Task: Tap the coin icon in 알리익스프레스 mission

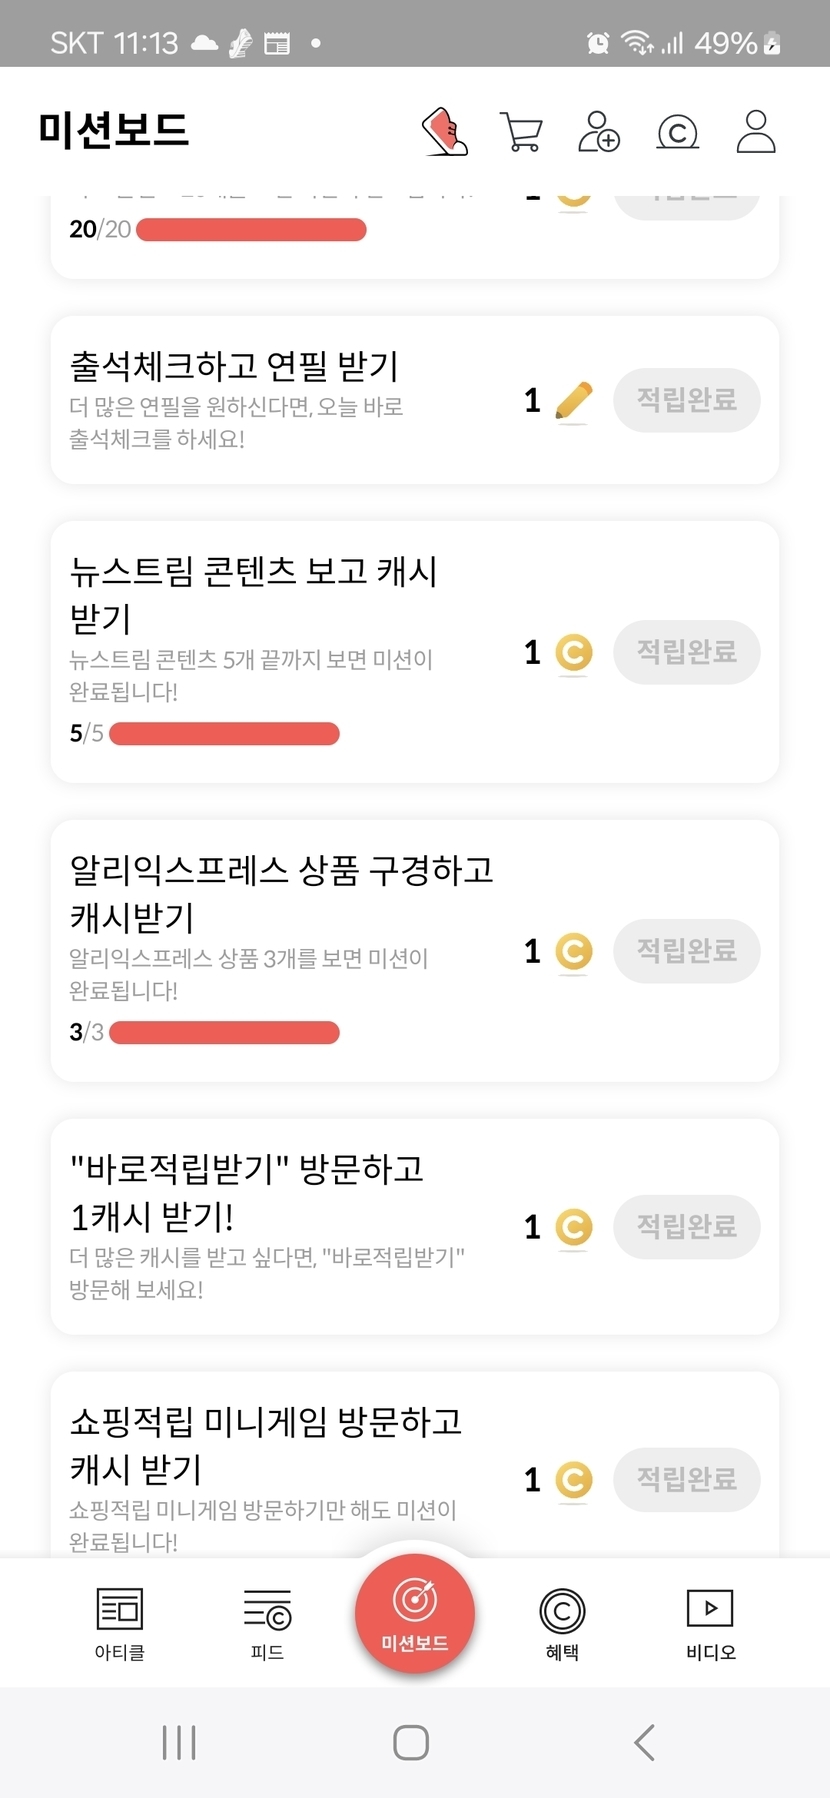Action: tap(573, 951)
